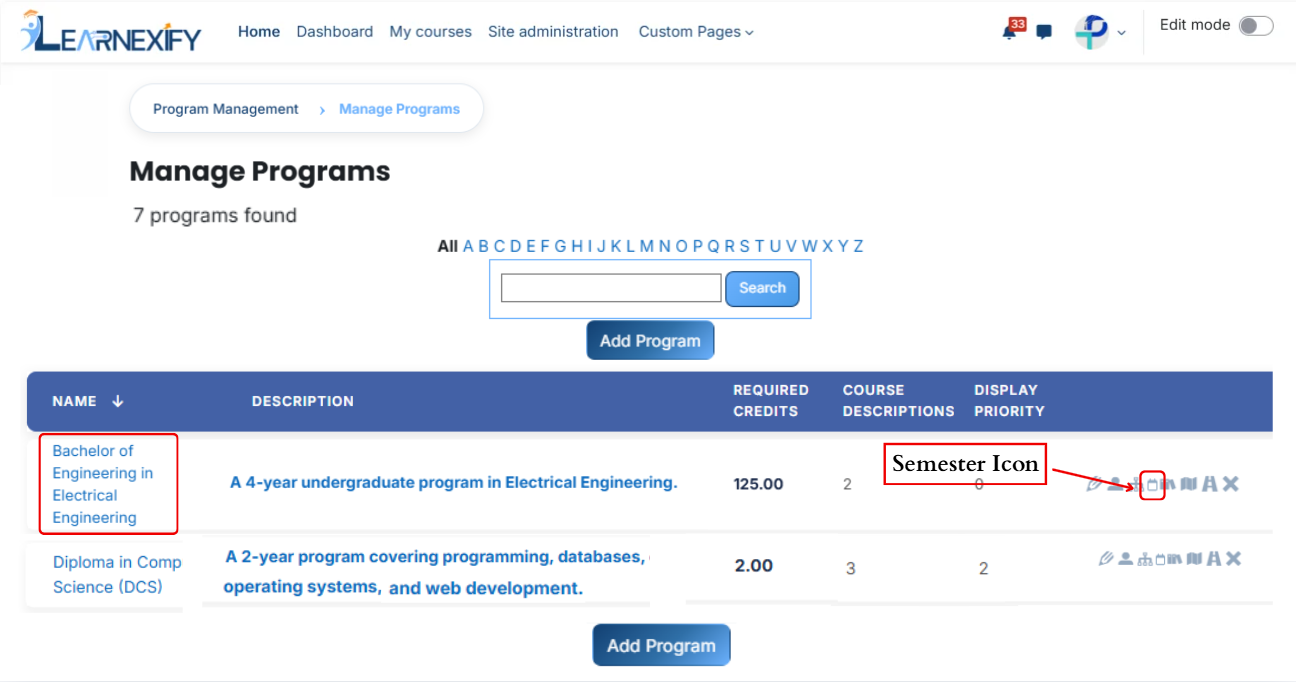Click map icon in Diploma in Comp Science row
1296x682 pixels.
tap(1194, 559)
